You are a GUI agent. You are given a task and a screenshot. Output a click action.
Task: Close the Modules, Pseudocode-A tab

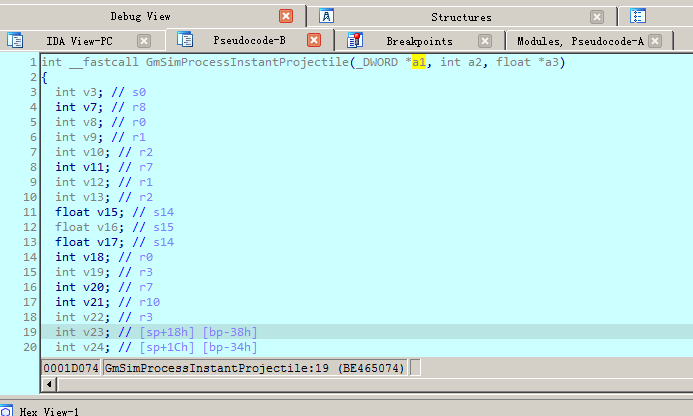(x=655, y=41)
